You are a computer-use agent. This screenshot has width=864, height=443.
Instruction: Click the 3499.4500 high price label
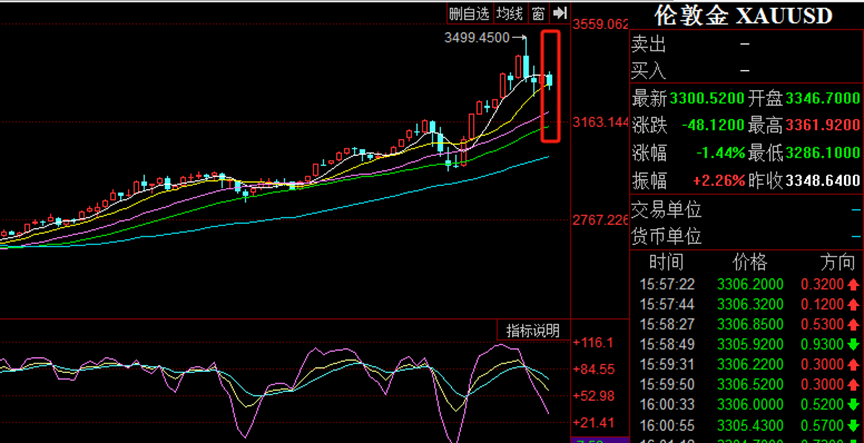click(x=477, y=37)
